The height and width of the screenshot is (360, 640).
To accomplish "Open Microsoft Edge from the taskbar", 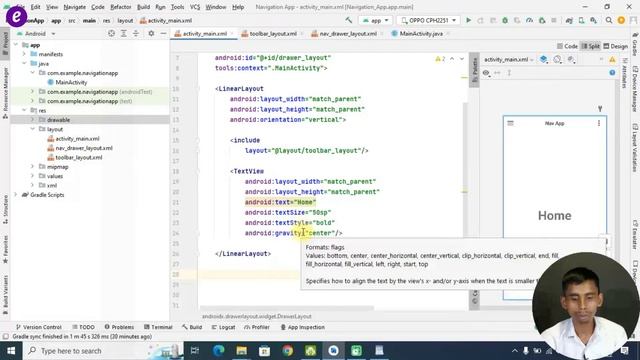I will click(219, 351).
